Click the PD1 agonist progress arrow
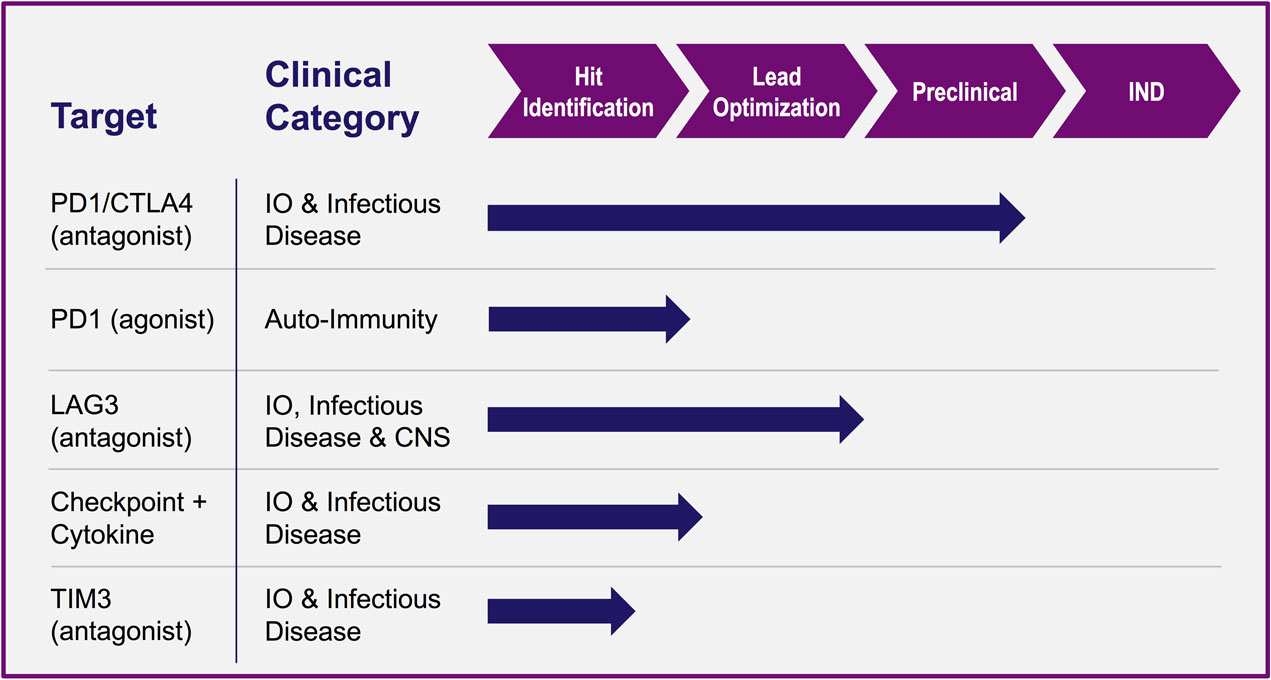 click(x=589, y=319)
